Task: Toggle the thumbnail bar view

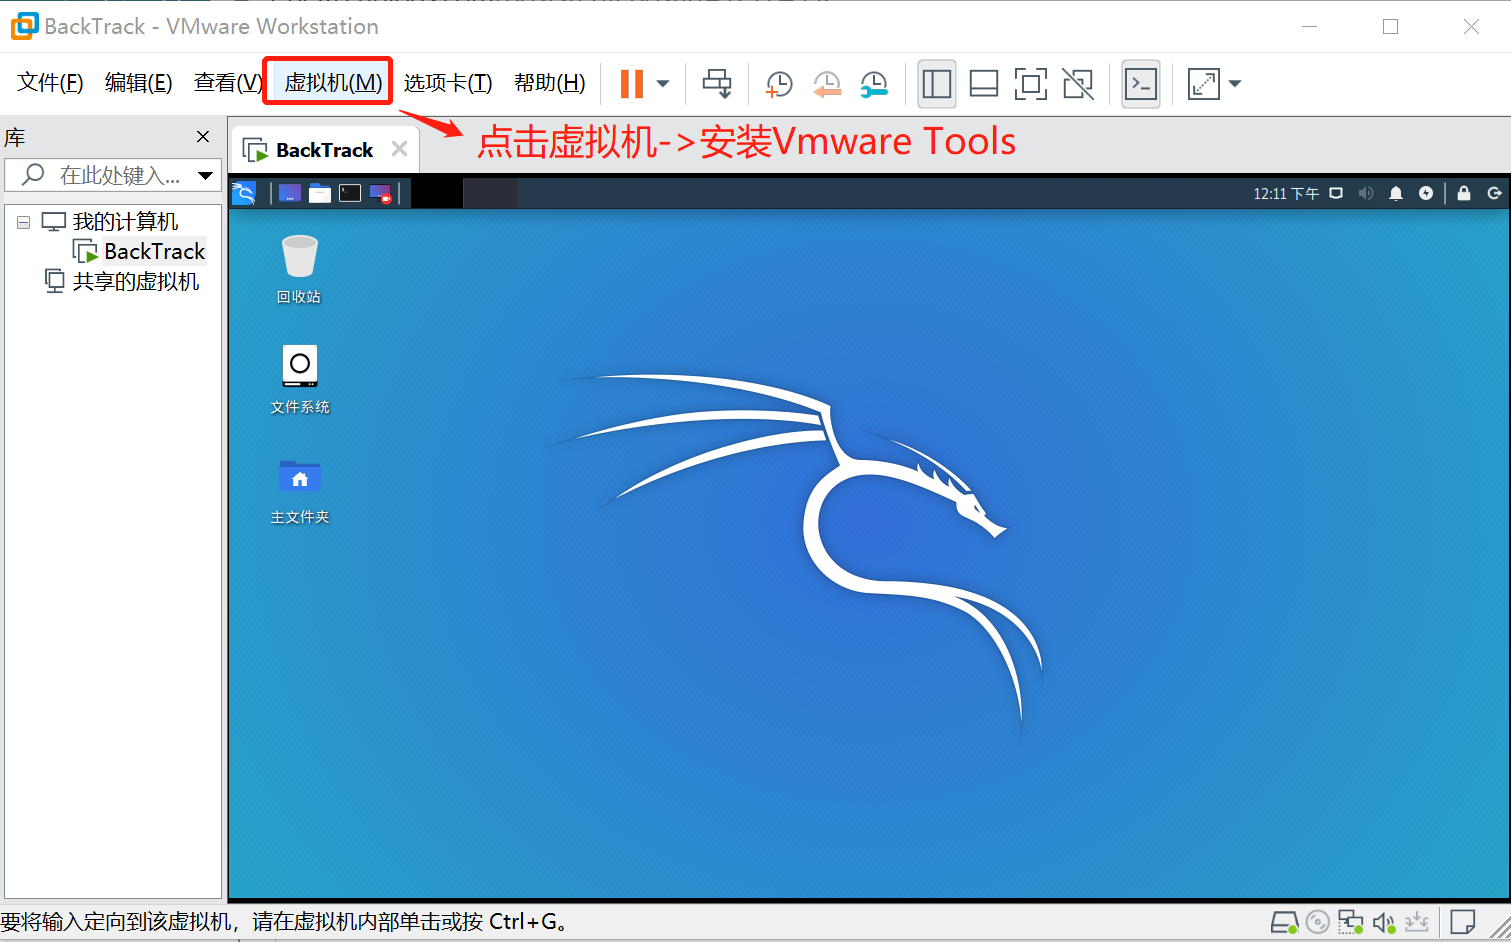Action: (984, 84)
